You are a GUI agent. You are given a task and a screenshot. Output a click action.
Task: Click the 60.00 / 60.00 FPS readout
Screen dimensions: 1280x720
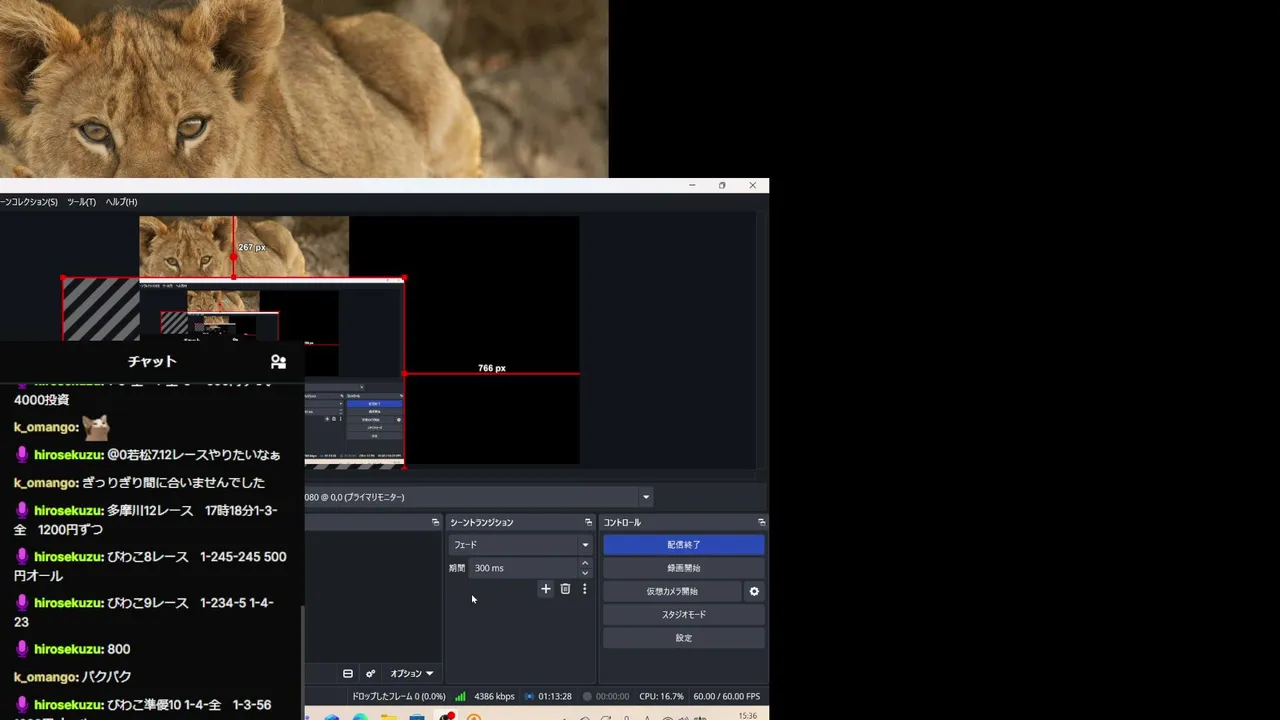[x=727, y=696]
